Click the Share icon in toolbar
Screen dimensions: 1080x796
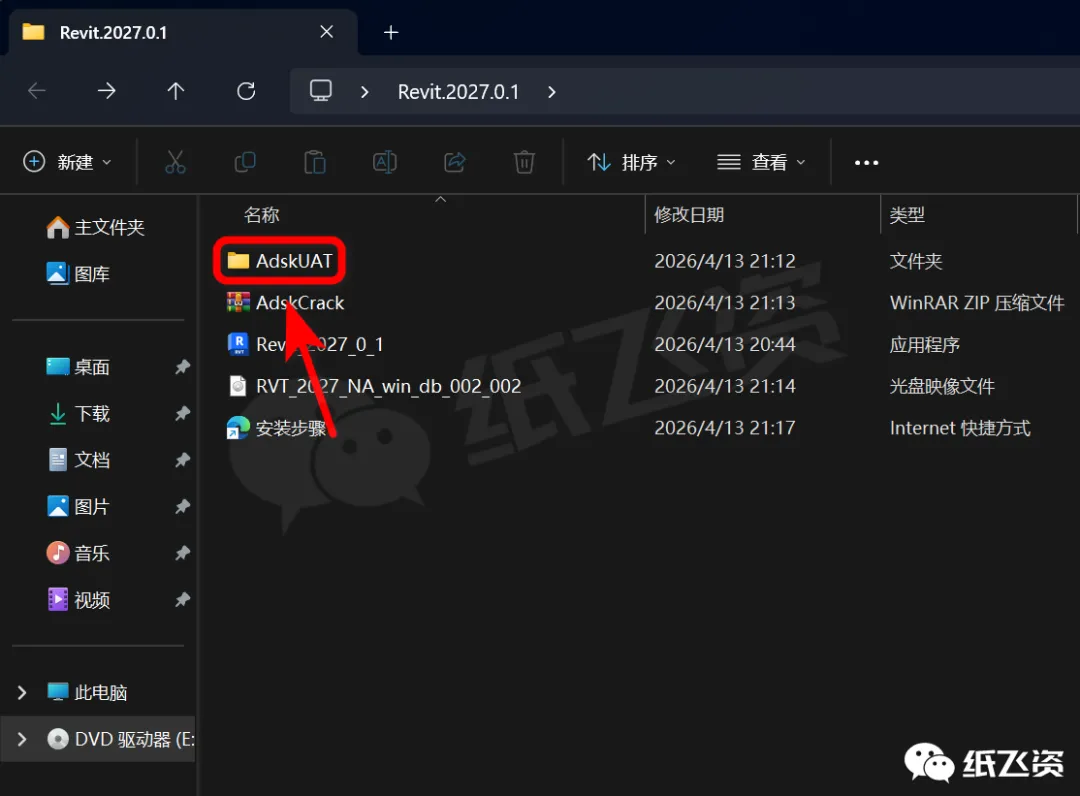(455, 162)
